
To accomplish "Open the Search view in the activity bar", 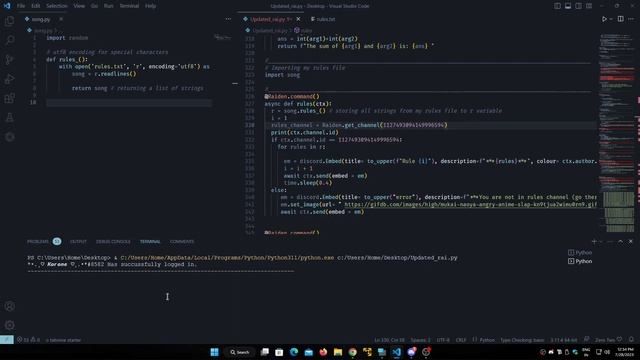I will pos(9,40).
